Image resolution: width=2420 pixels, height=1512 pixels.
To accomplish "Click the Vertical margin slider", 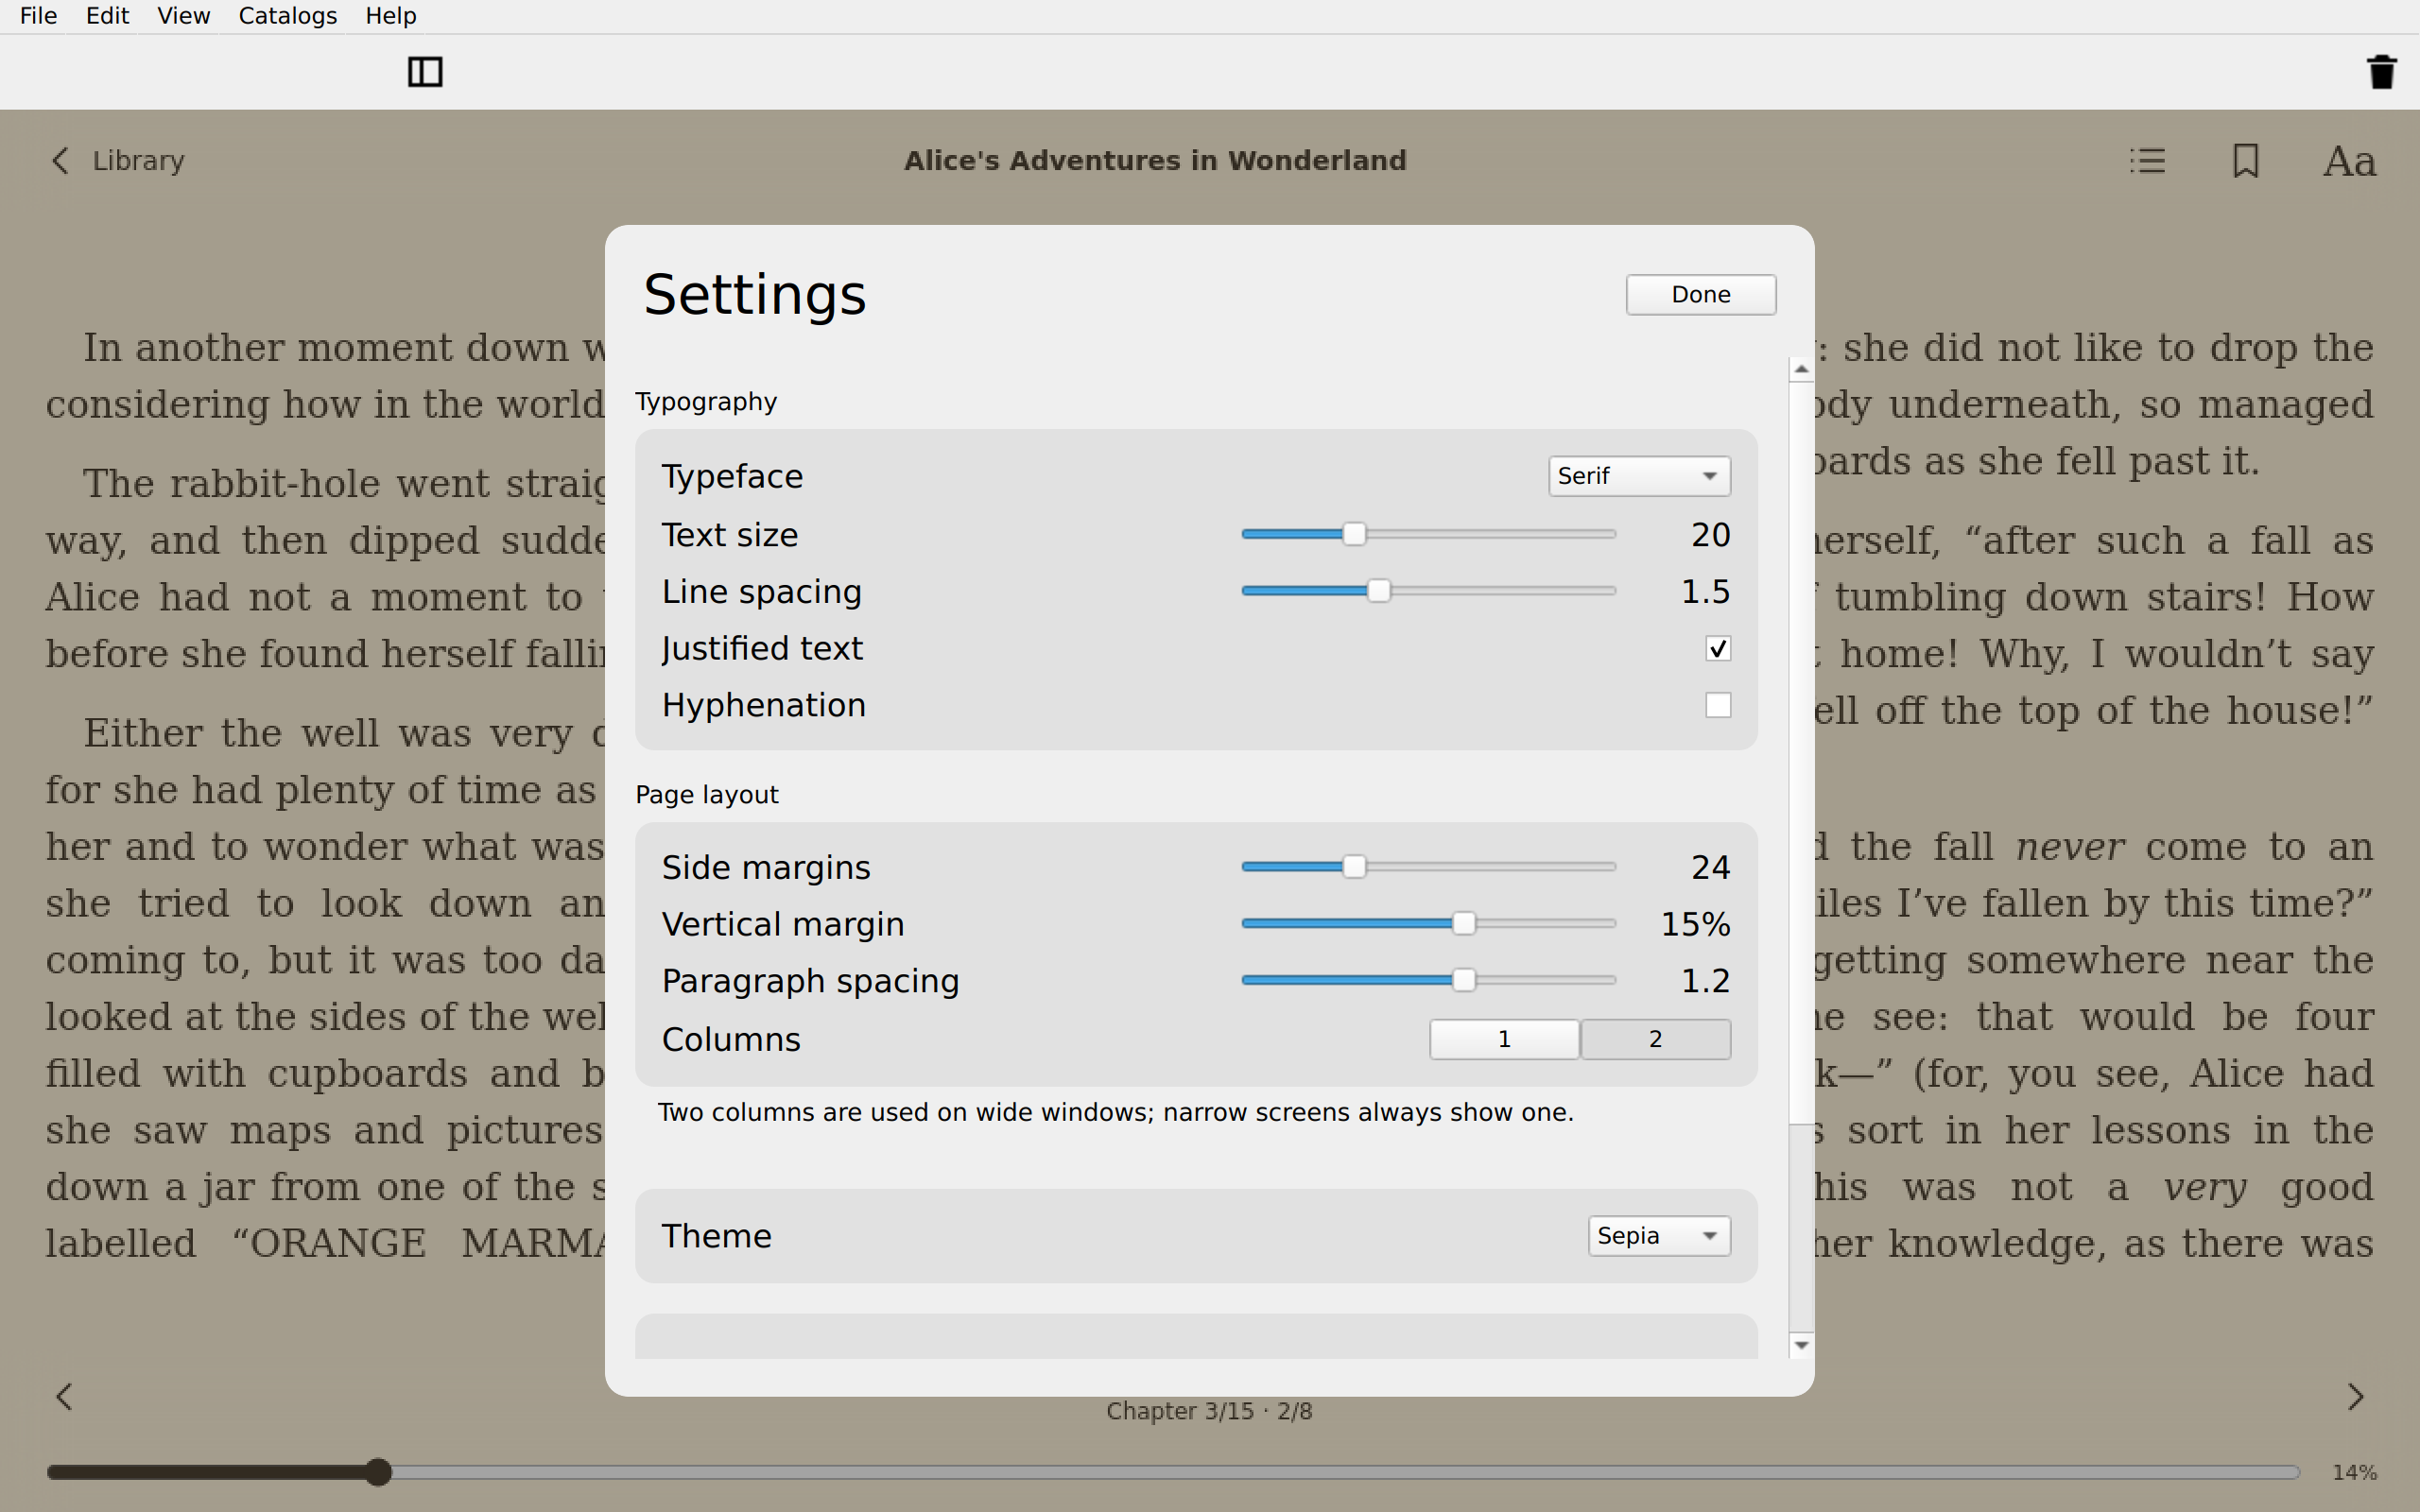I will coord(1428,924).
